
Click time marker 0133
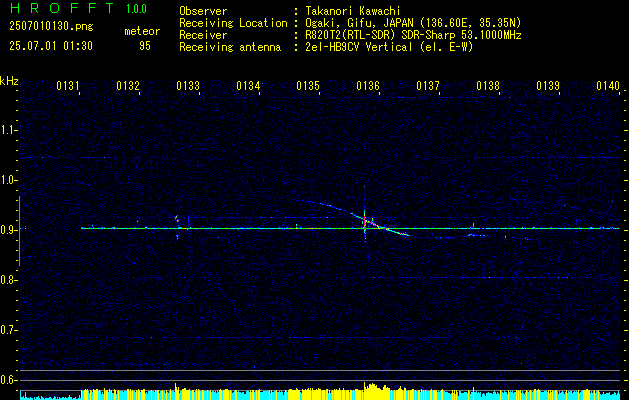coord(188,86)
